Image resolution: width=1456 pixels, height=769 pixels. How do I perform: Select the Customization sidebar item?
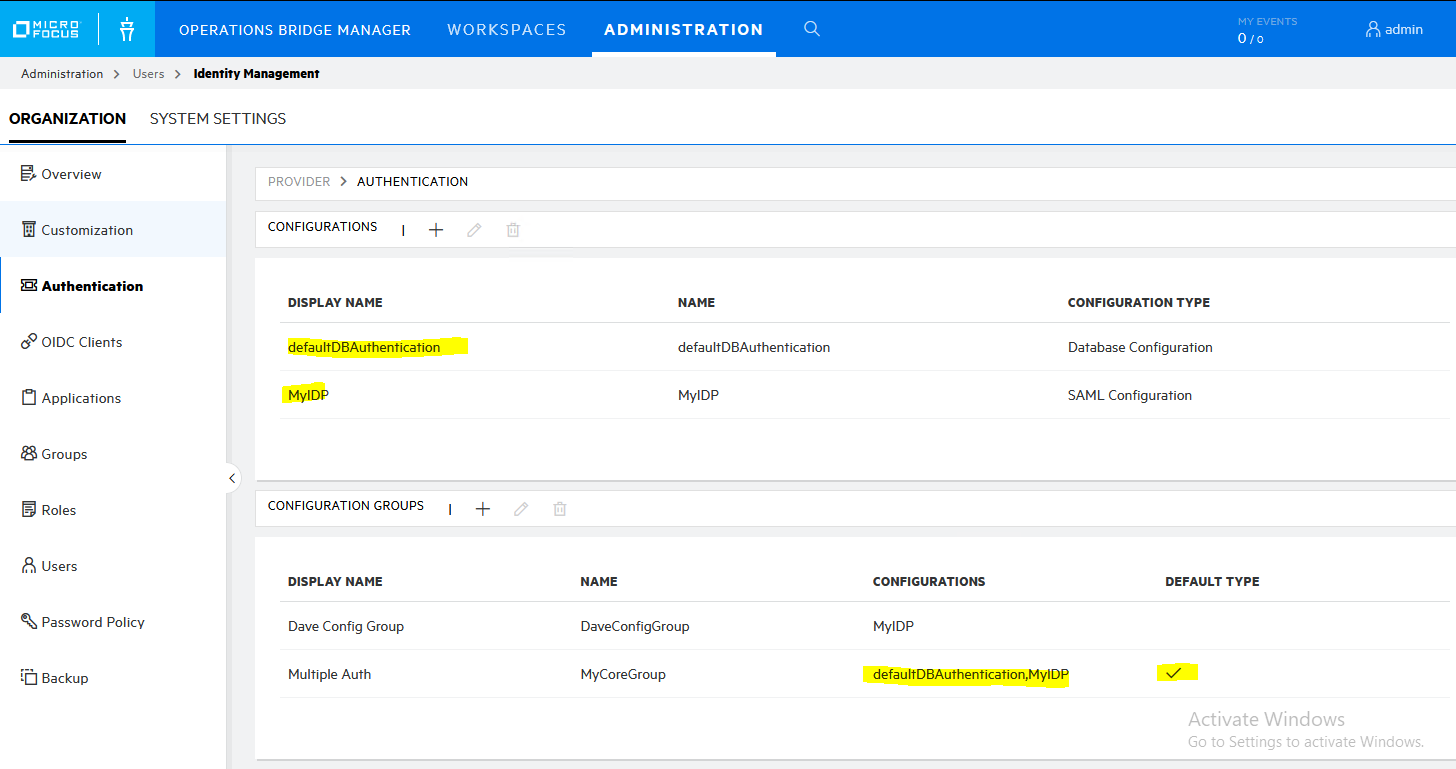pos(88,229)
